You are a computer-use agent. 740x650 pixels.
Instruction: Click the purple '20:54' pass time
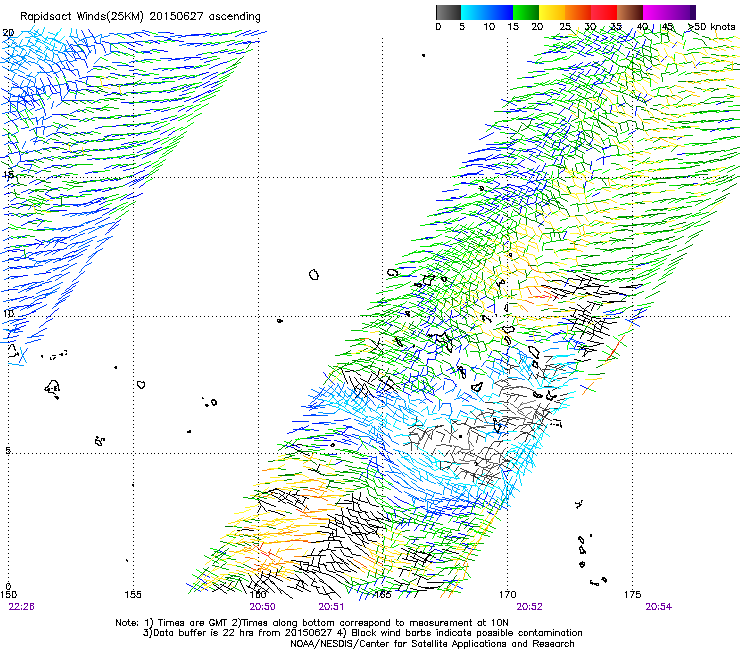click(x=659, y=607)
